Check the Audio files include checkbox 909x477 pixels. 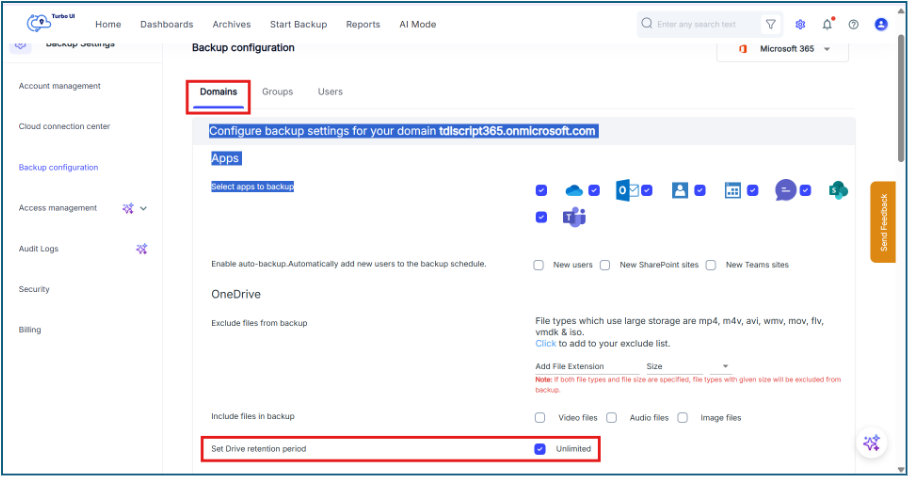click(x=611, y=417)
